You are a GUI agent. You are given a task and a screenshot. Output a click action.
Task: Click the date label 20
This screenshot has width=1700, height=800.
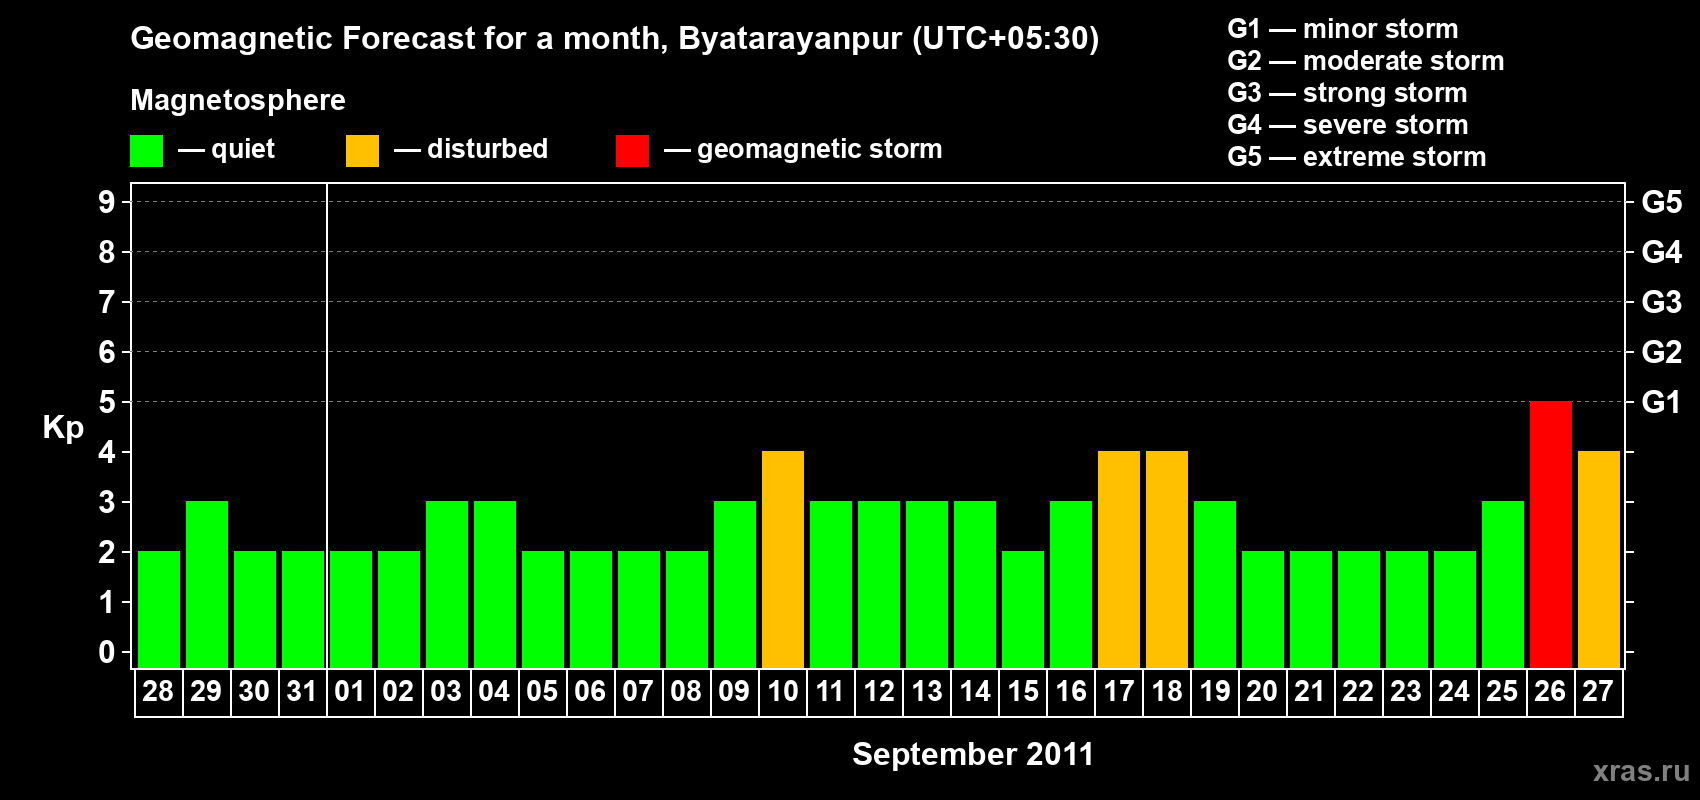click(1262, 692)
